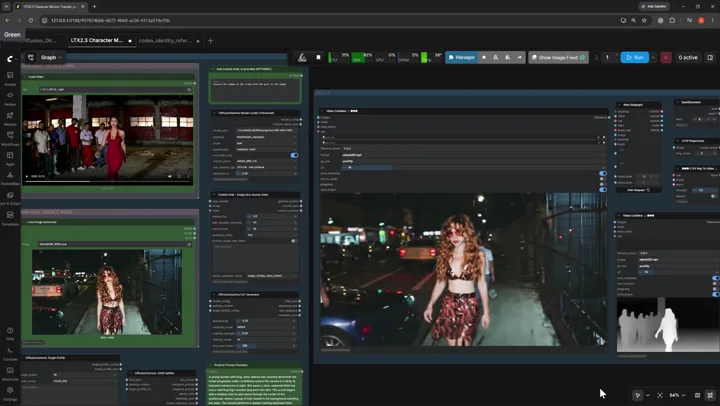Click Show Image Feed button
The width and height of the screenshot is (720, 406).
pos(558,57)
